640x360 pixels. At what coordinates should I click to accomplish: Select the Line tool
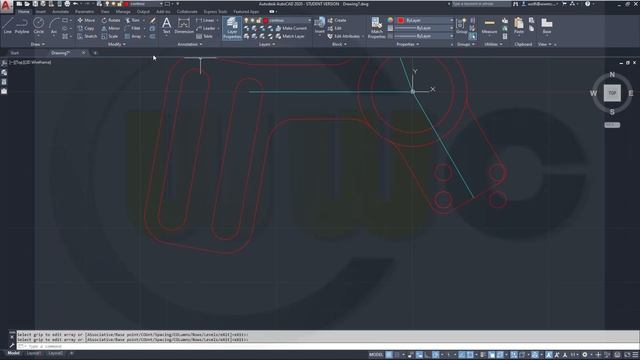tap(7, 26)
